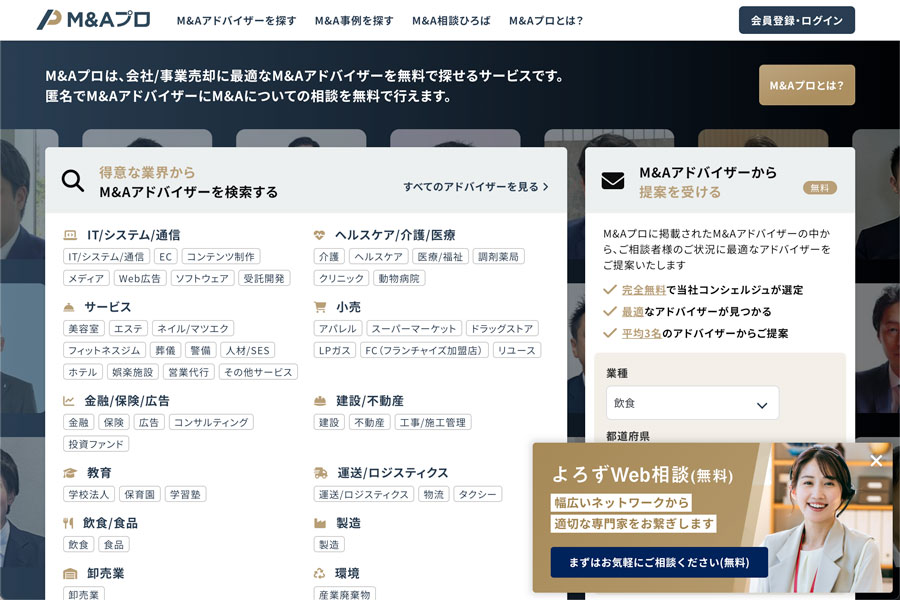900x600 pixels.
Task: Select the ソフトウェア tag
Action: tap(202, 278)
